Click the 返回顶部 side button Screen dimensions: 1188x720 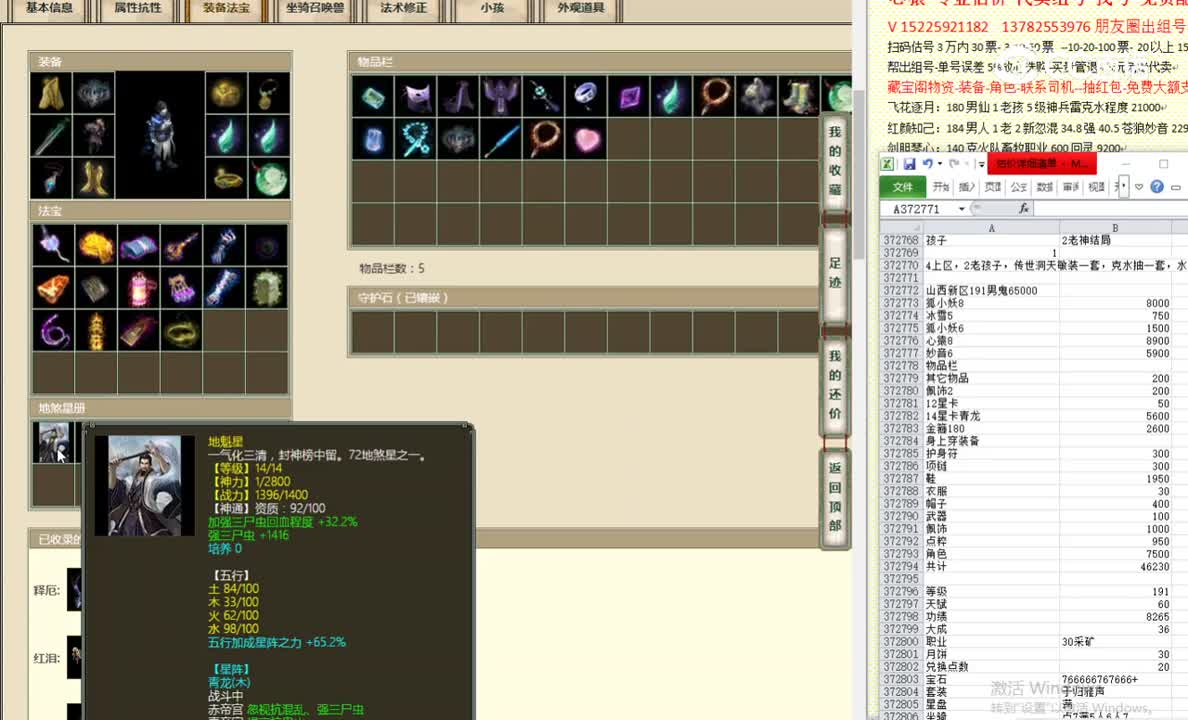tap(835, 497)
